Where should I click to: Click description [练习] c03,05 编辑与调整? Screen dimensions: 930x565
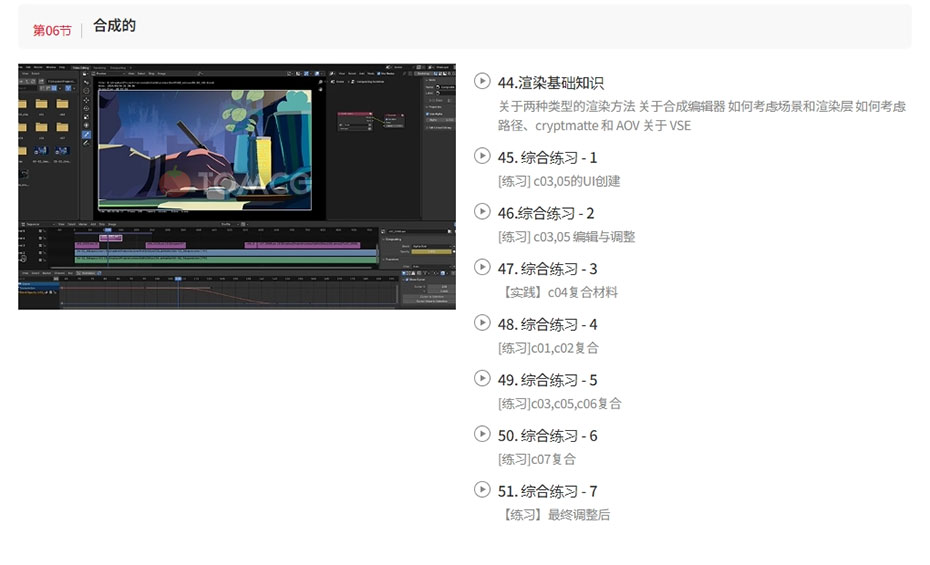click(566, 237)
